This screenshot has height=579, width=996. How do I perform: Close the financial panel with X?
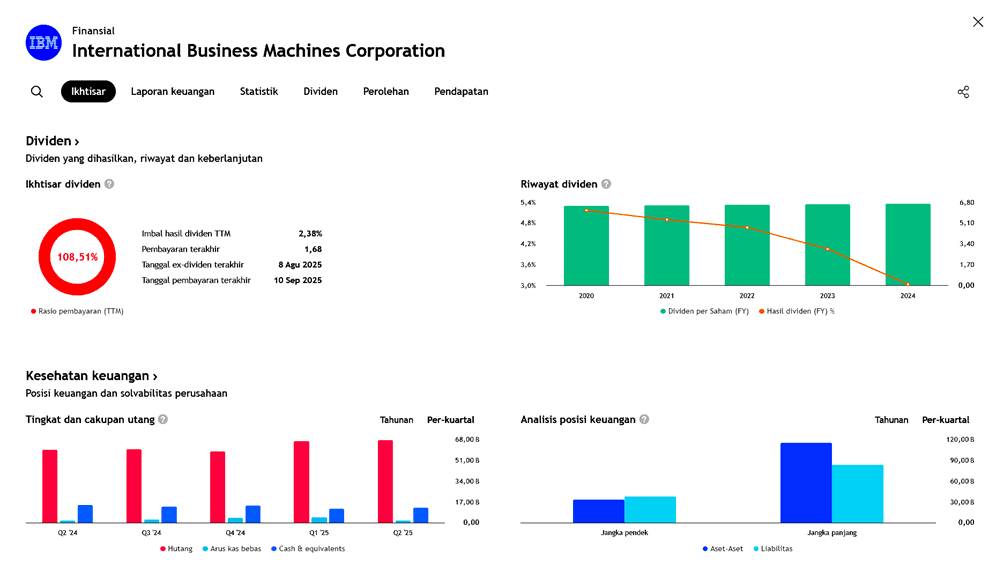coord(977,22)
